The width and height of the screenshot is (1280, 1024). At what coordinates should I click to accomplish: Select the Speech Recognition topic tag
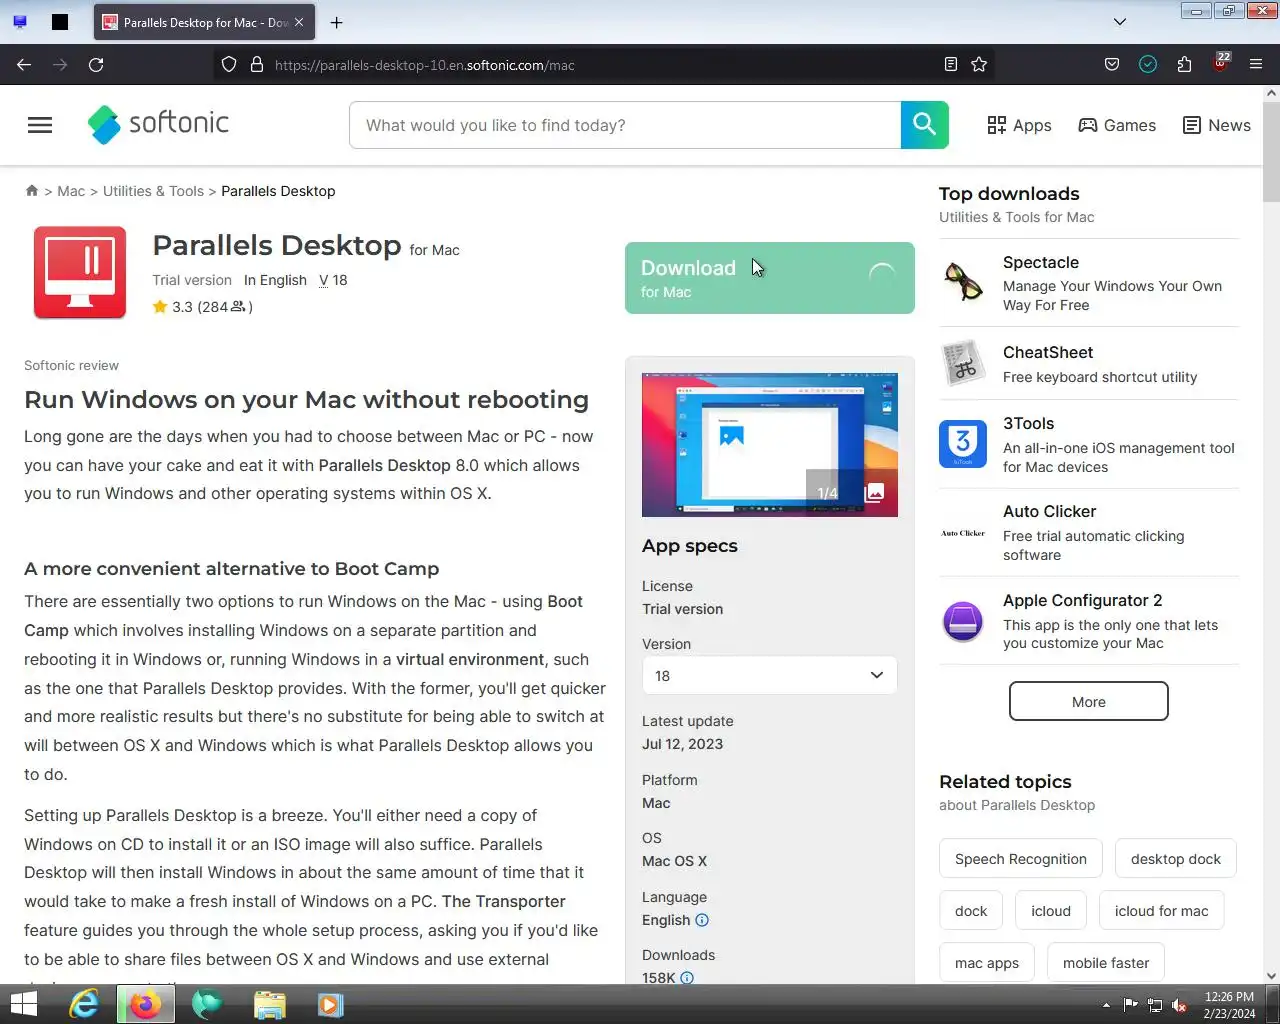1020,859
